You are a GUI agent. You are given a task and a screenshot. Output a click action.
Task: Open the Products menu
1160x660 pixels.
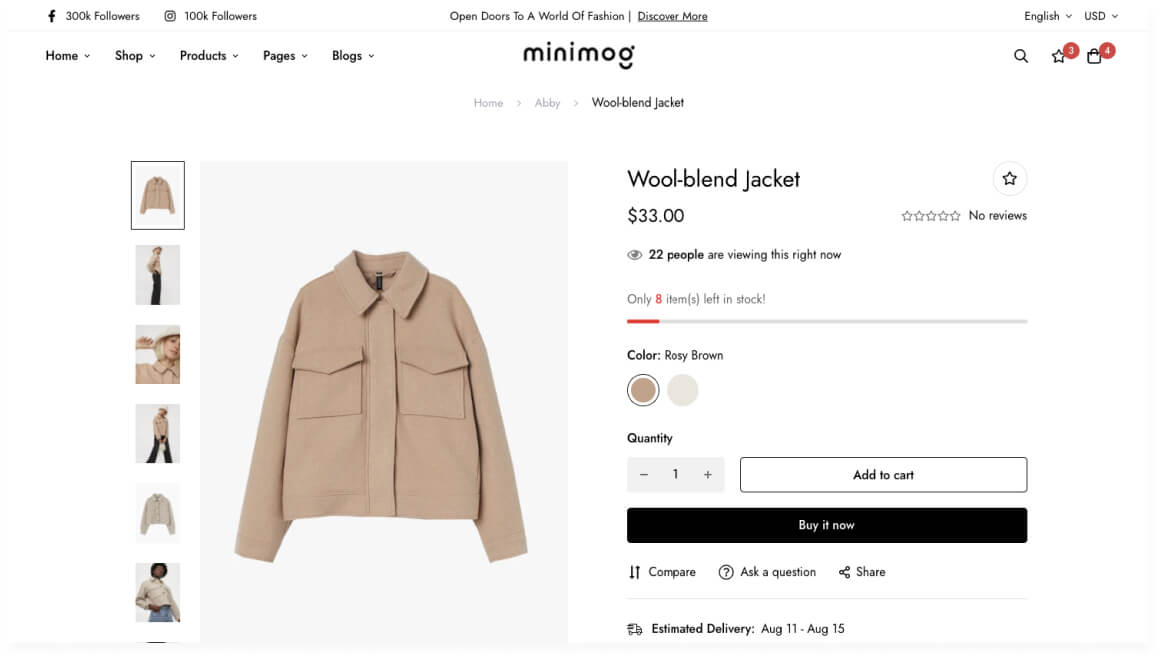pyautogui.click(x=209, y=55)
